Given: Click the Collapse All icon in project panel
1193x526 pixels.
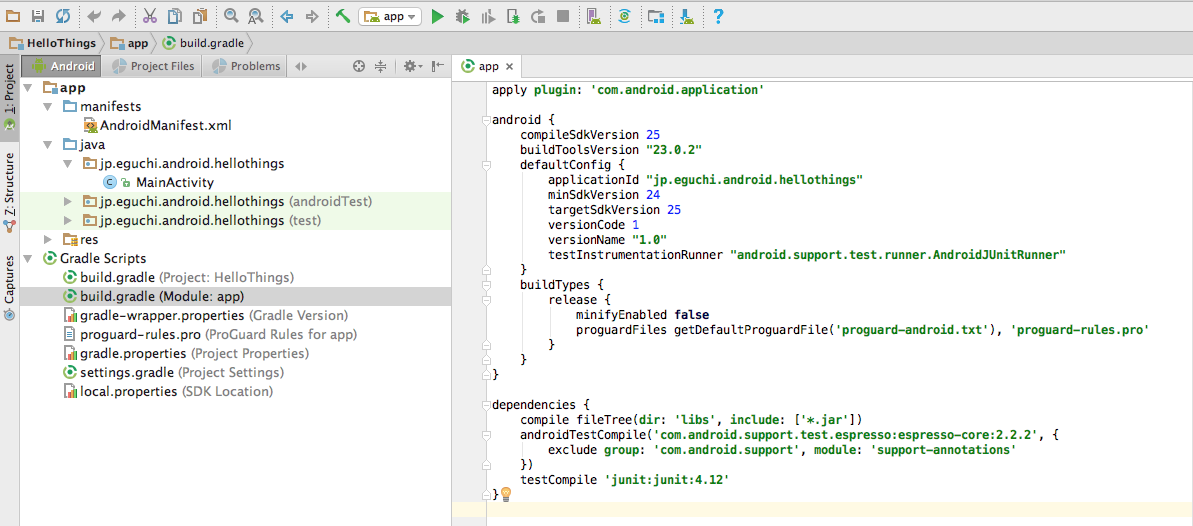Looking at the screenshot, I should tap(381, 66).
